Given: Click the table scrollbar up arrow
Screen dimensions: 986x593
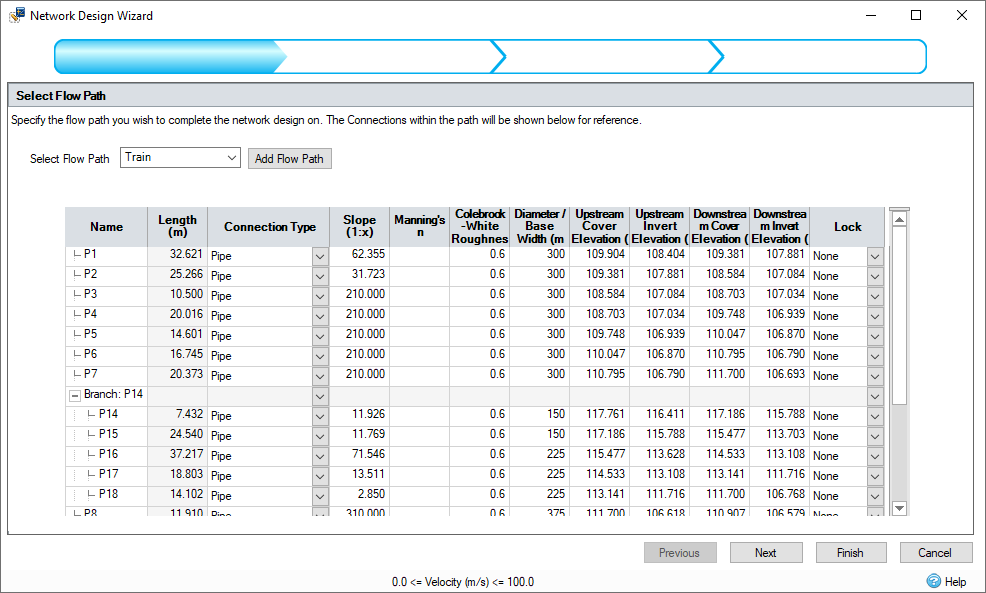Looking at the screenshot, I should pos(900,219).
